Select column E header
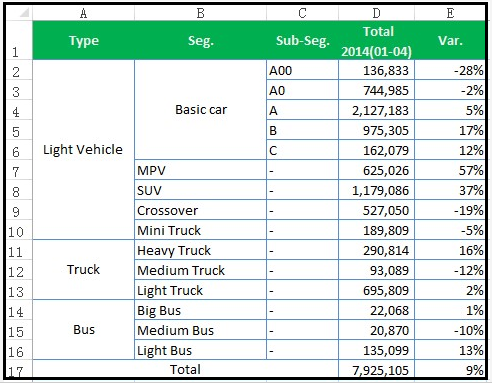 [x=450, y=13]
